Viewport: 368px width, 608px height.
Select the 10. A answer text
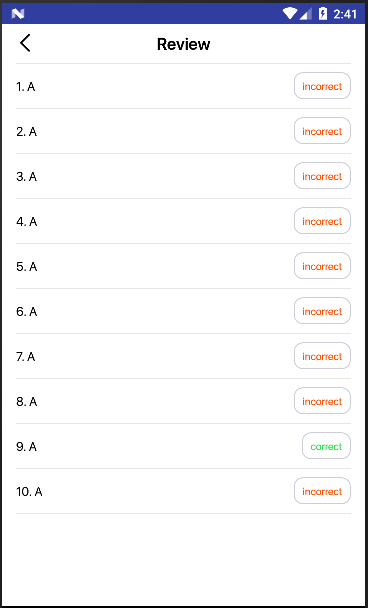29,492
